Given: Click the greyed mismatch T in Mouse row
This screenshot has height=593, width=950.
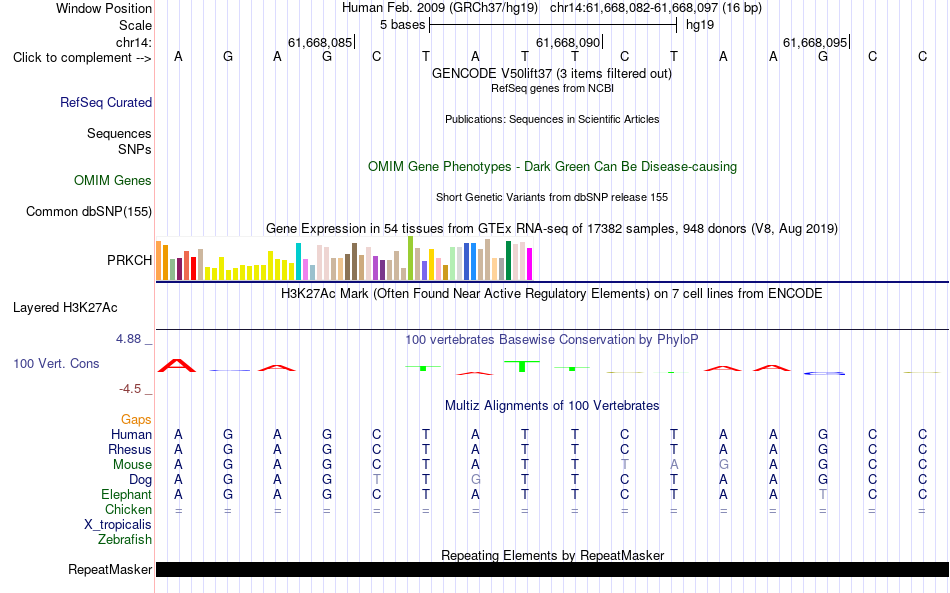Looking at the screenshot, I should click(x=625, y=465).
